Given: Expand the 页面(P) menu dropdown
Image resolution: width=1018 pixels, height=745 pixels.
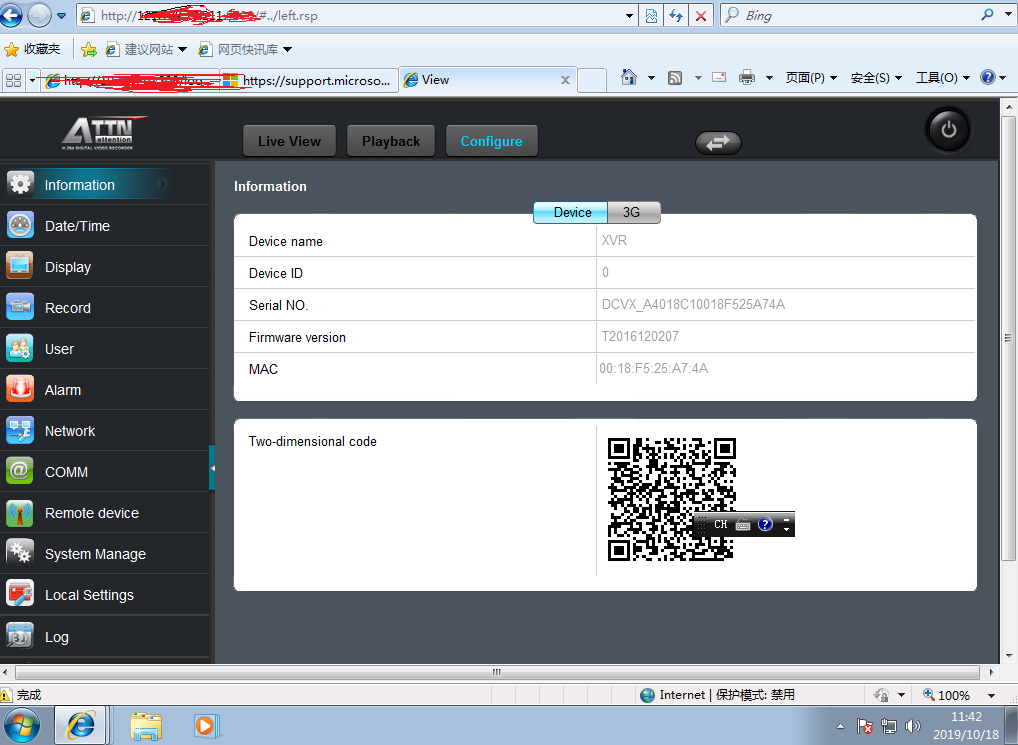Looking at the screenshot, I should [x=812, y=78].
